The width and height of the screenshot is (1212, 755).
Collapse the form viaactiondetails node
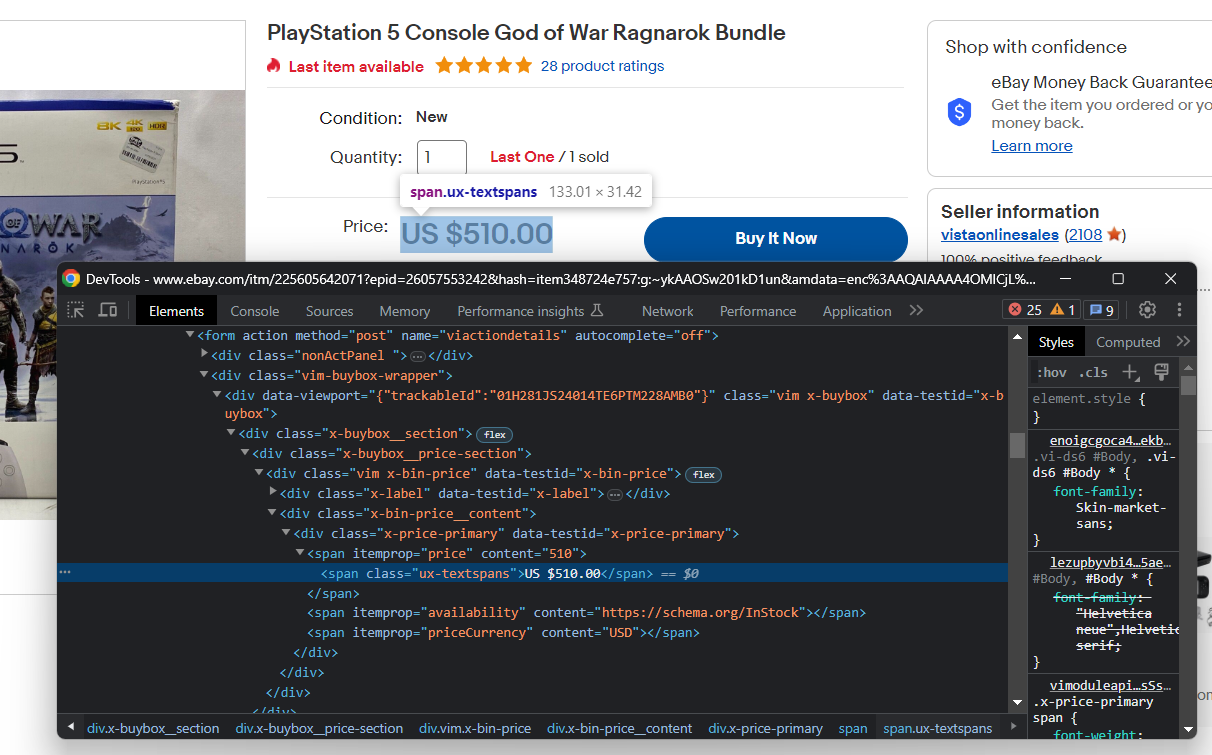(x=190, y=335)
